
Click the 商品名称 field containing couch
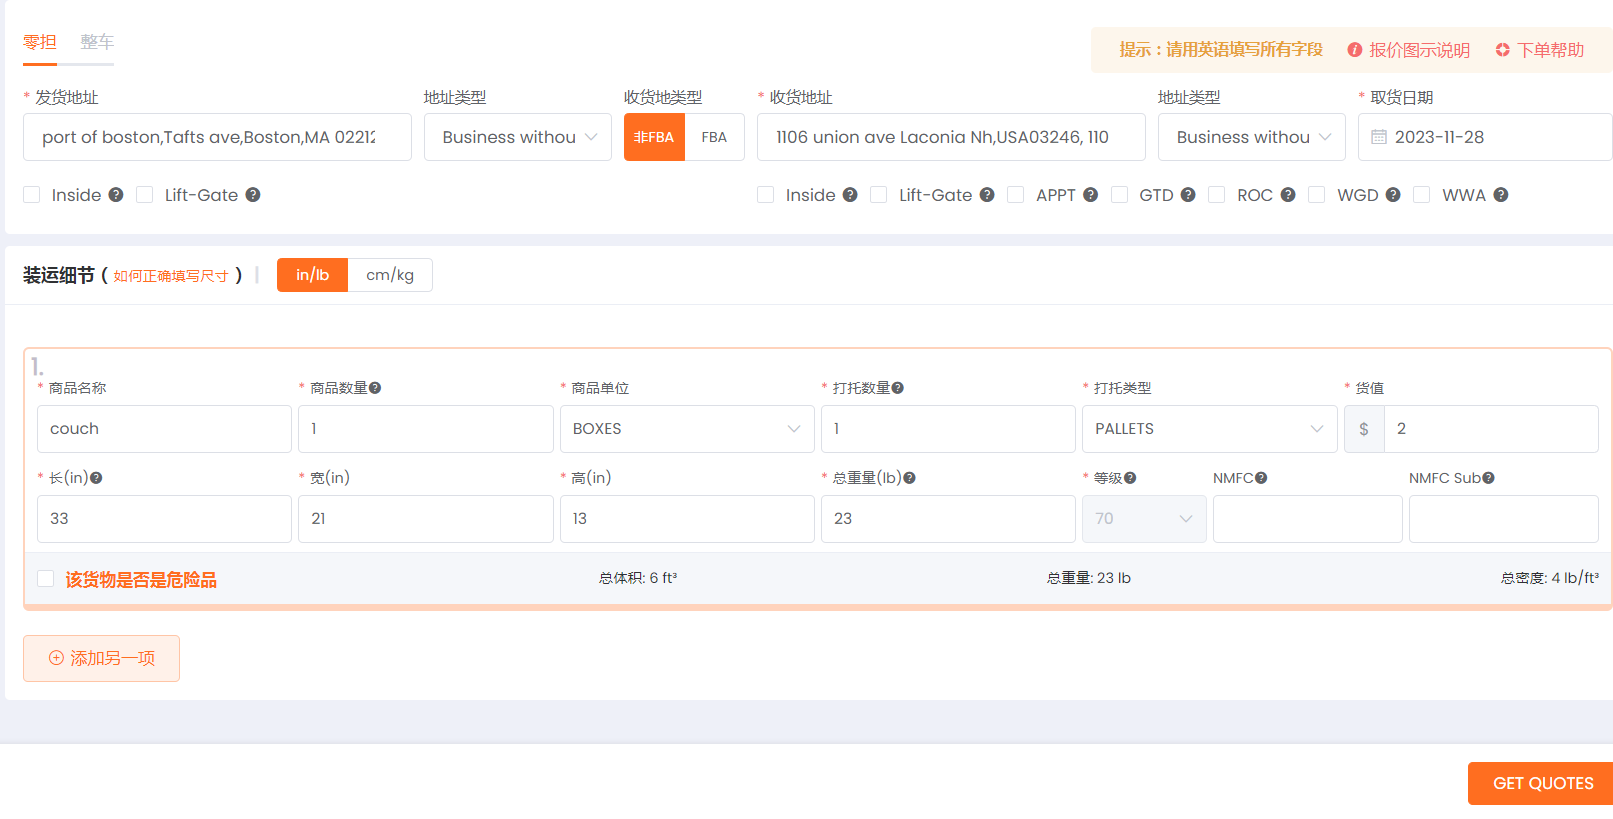coord(164,429)
